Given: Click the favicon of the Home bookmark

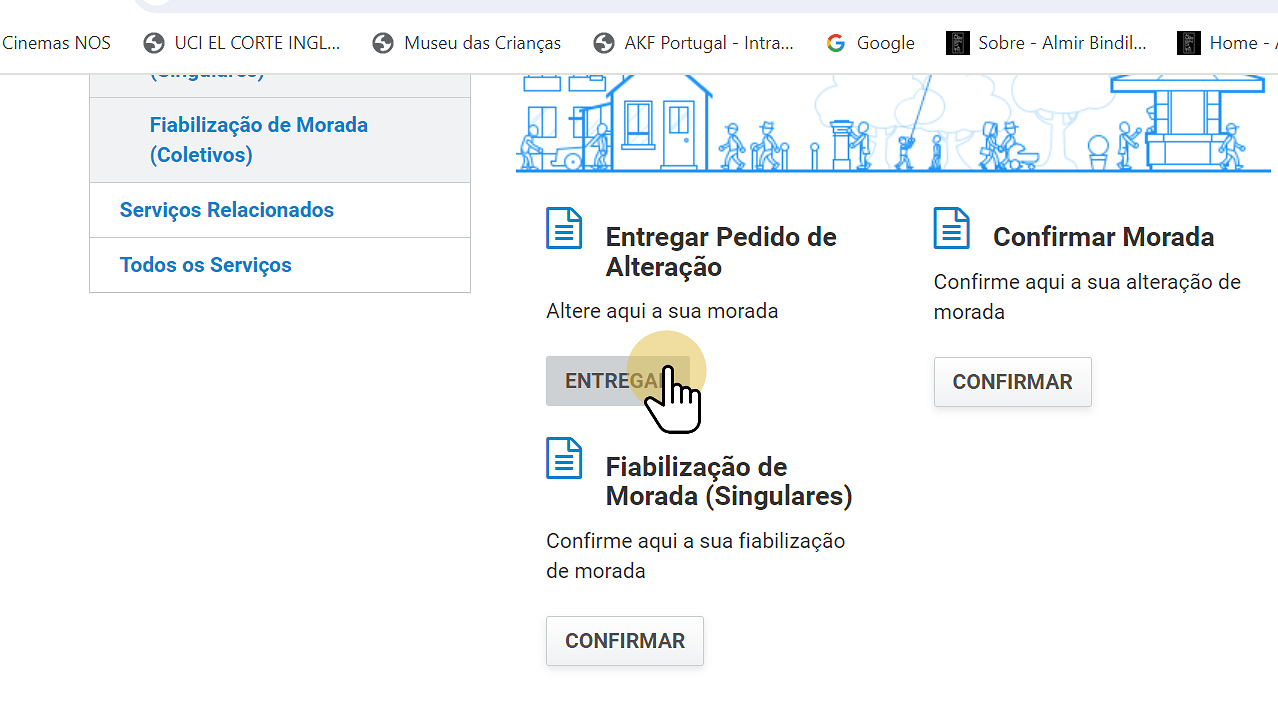Looking at the screenshot, I should point(1188,43).
